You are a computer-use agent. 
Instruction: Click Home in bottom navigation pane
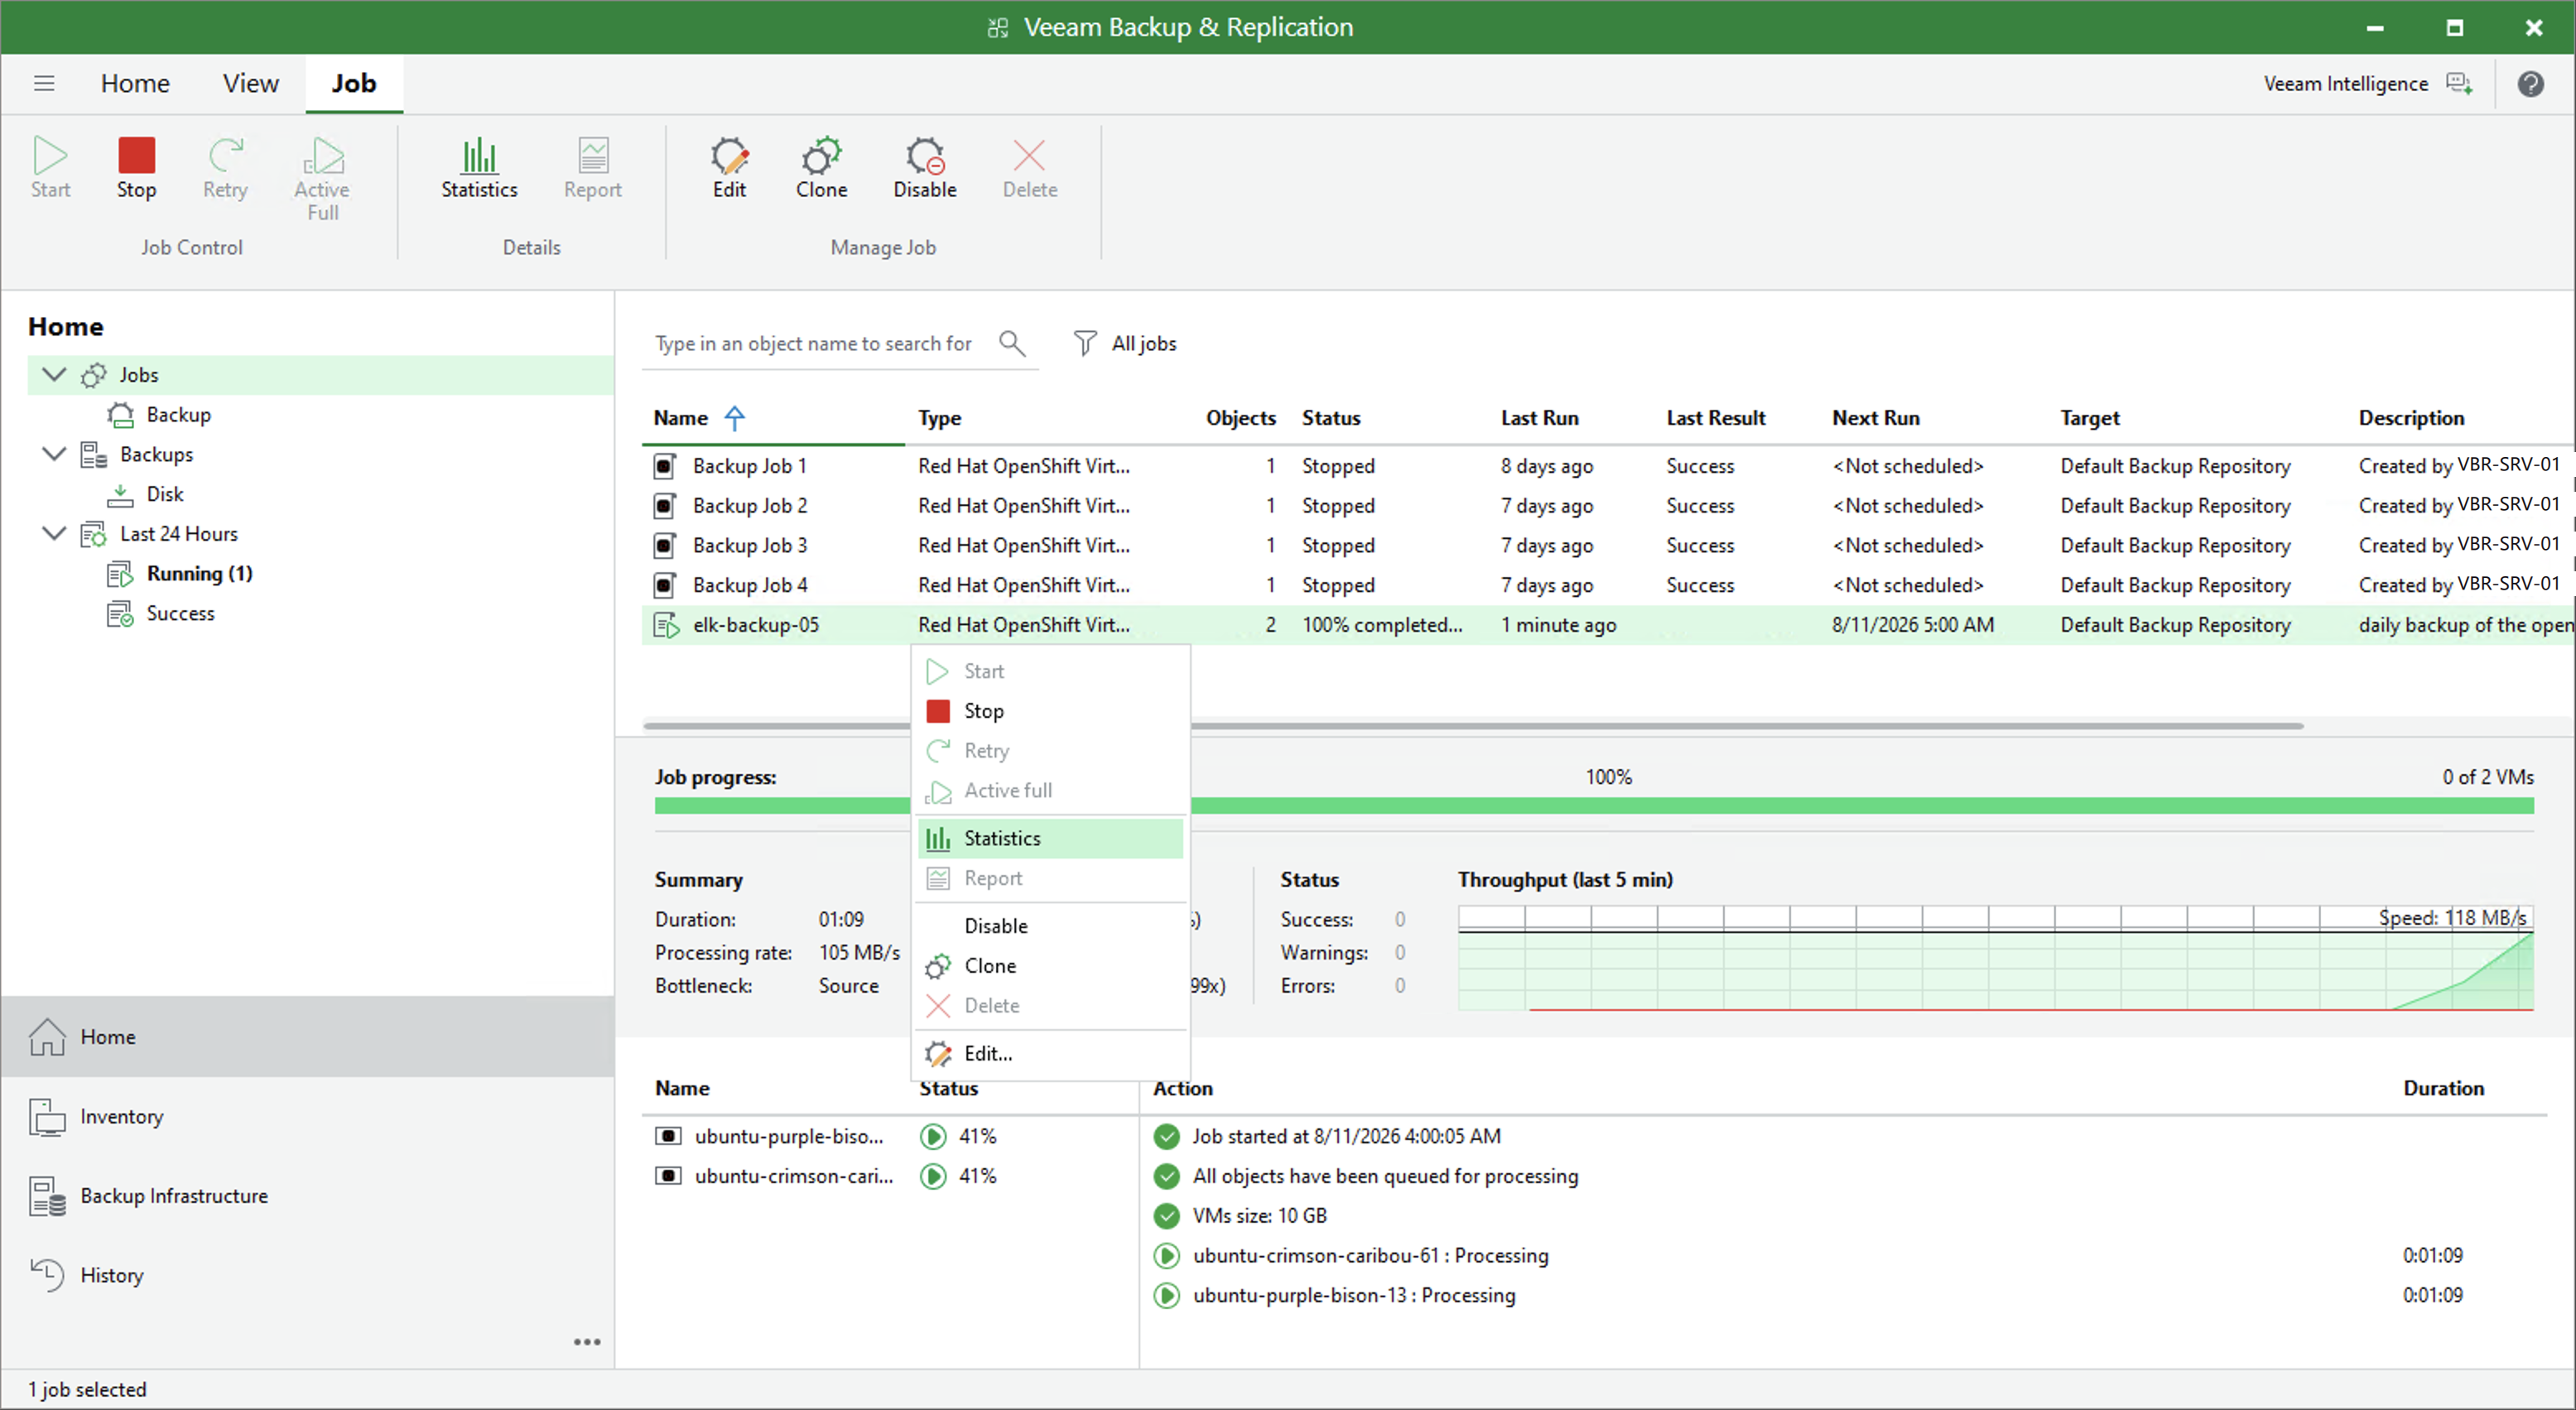pyautogui.click(x=307, y=1037)
